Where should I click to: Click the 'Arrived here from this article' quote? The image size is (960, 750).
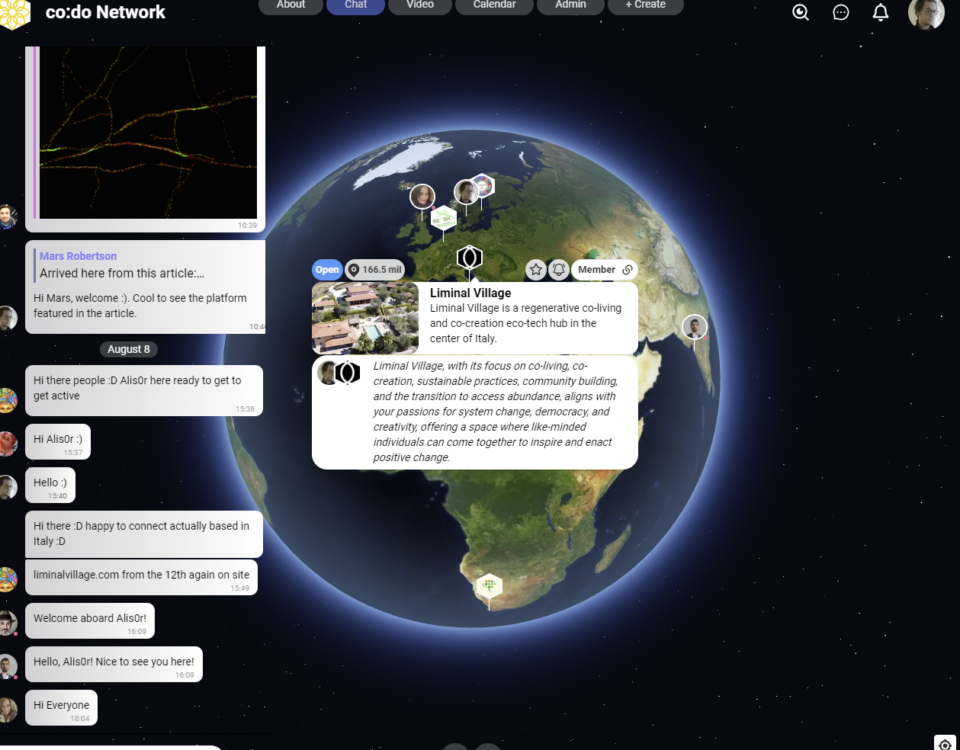(x=122, y=273)
